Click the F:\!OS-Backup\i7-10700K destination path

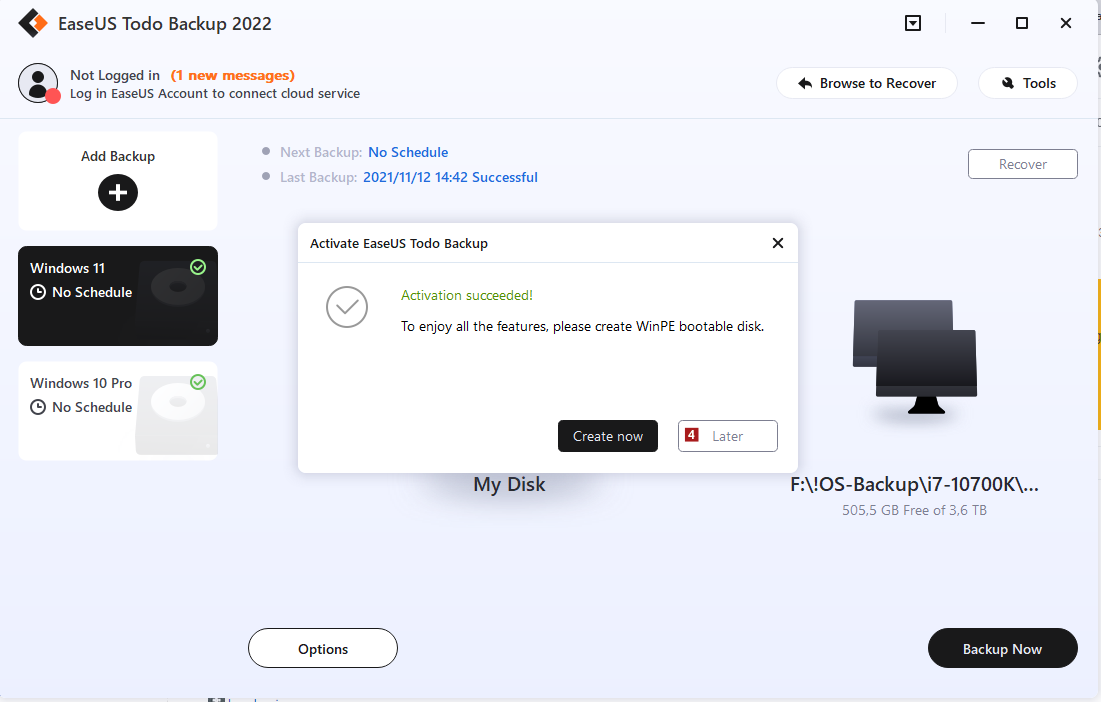point(914,484)
